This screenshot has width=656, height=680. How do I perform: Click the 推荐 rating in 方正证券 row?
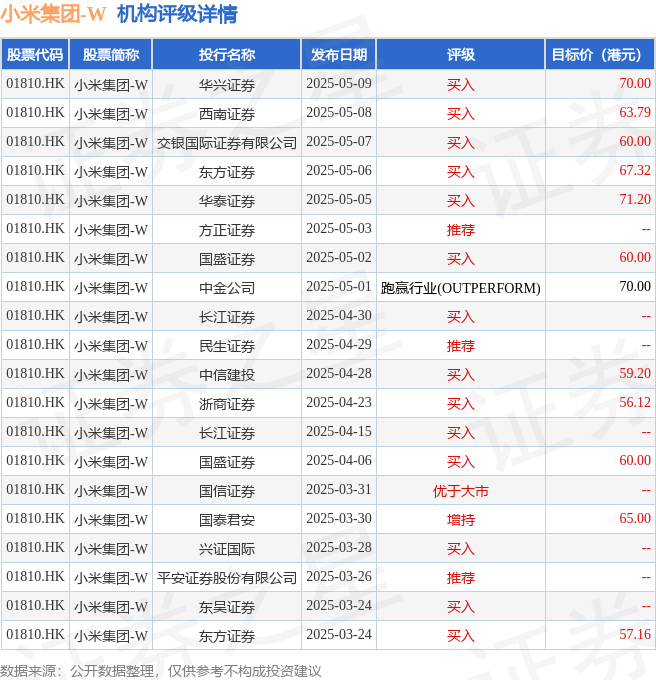(460, 230)
